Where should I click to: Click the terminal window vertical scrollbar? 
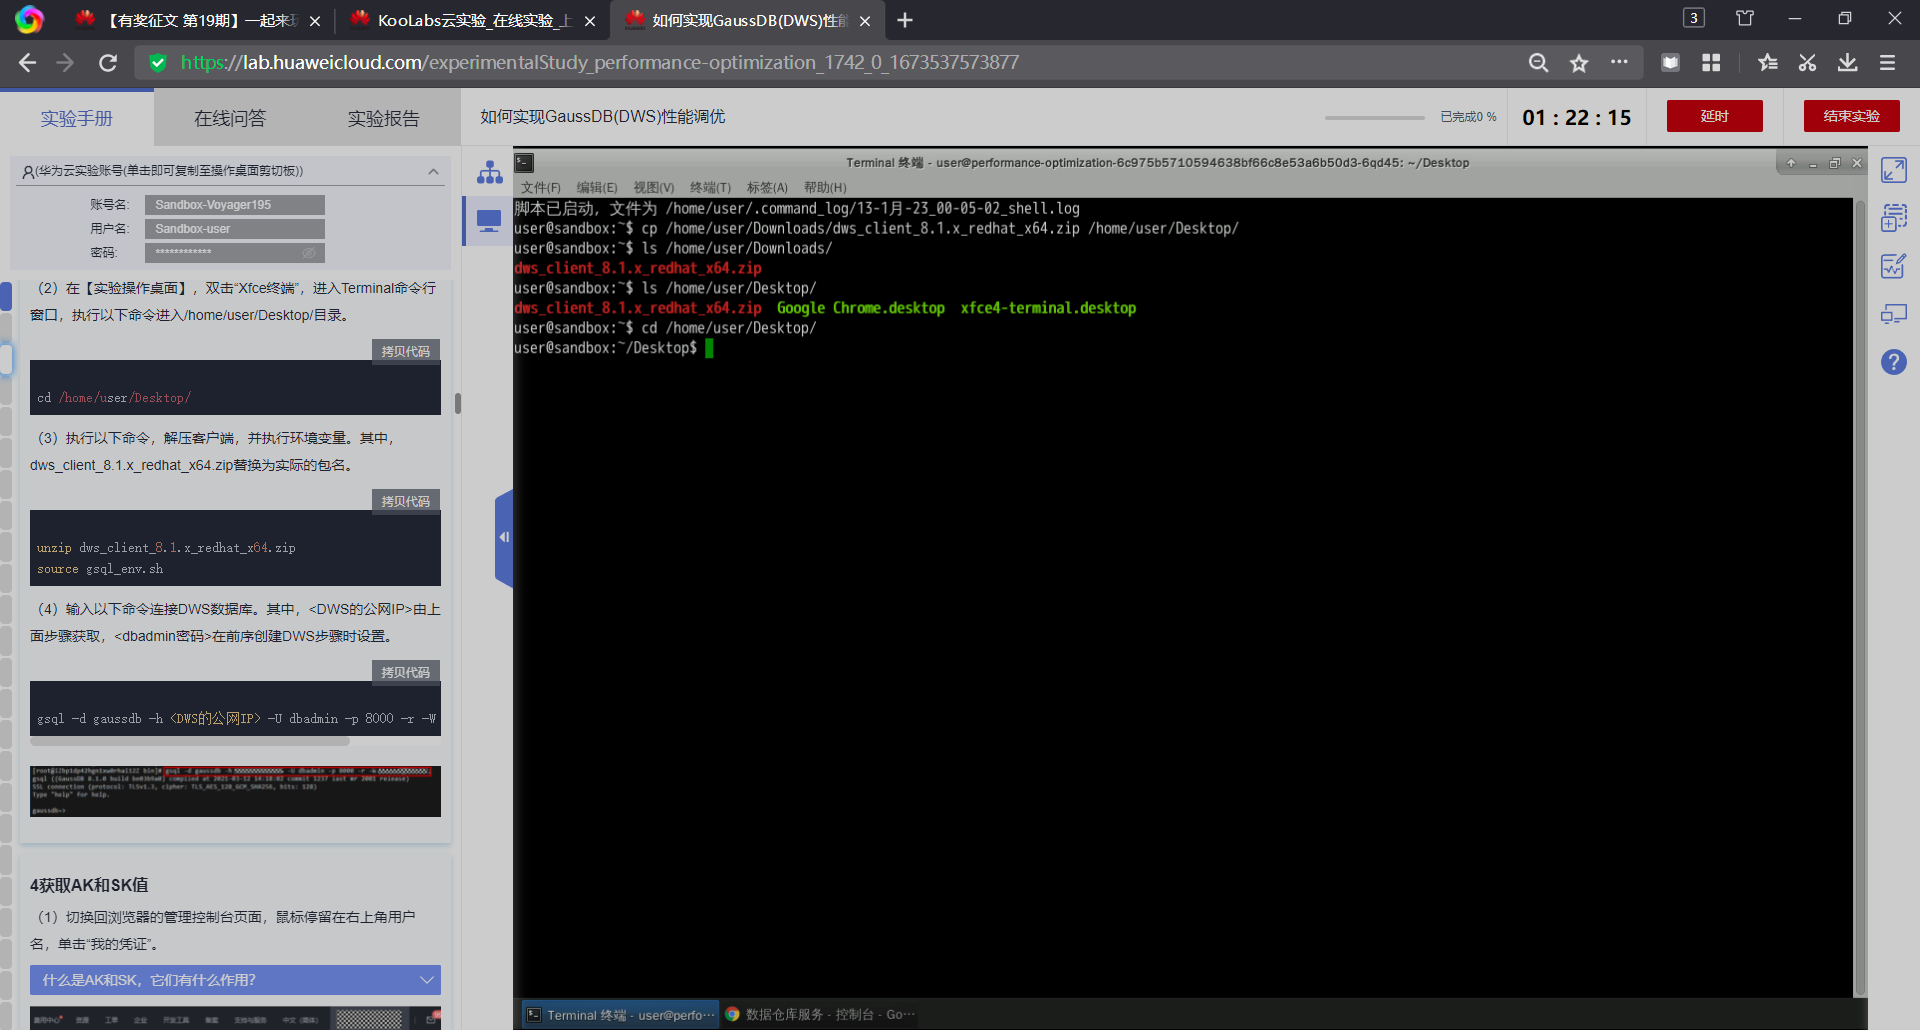click(x=1860, y=596)
